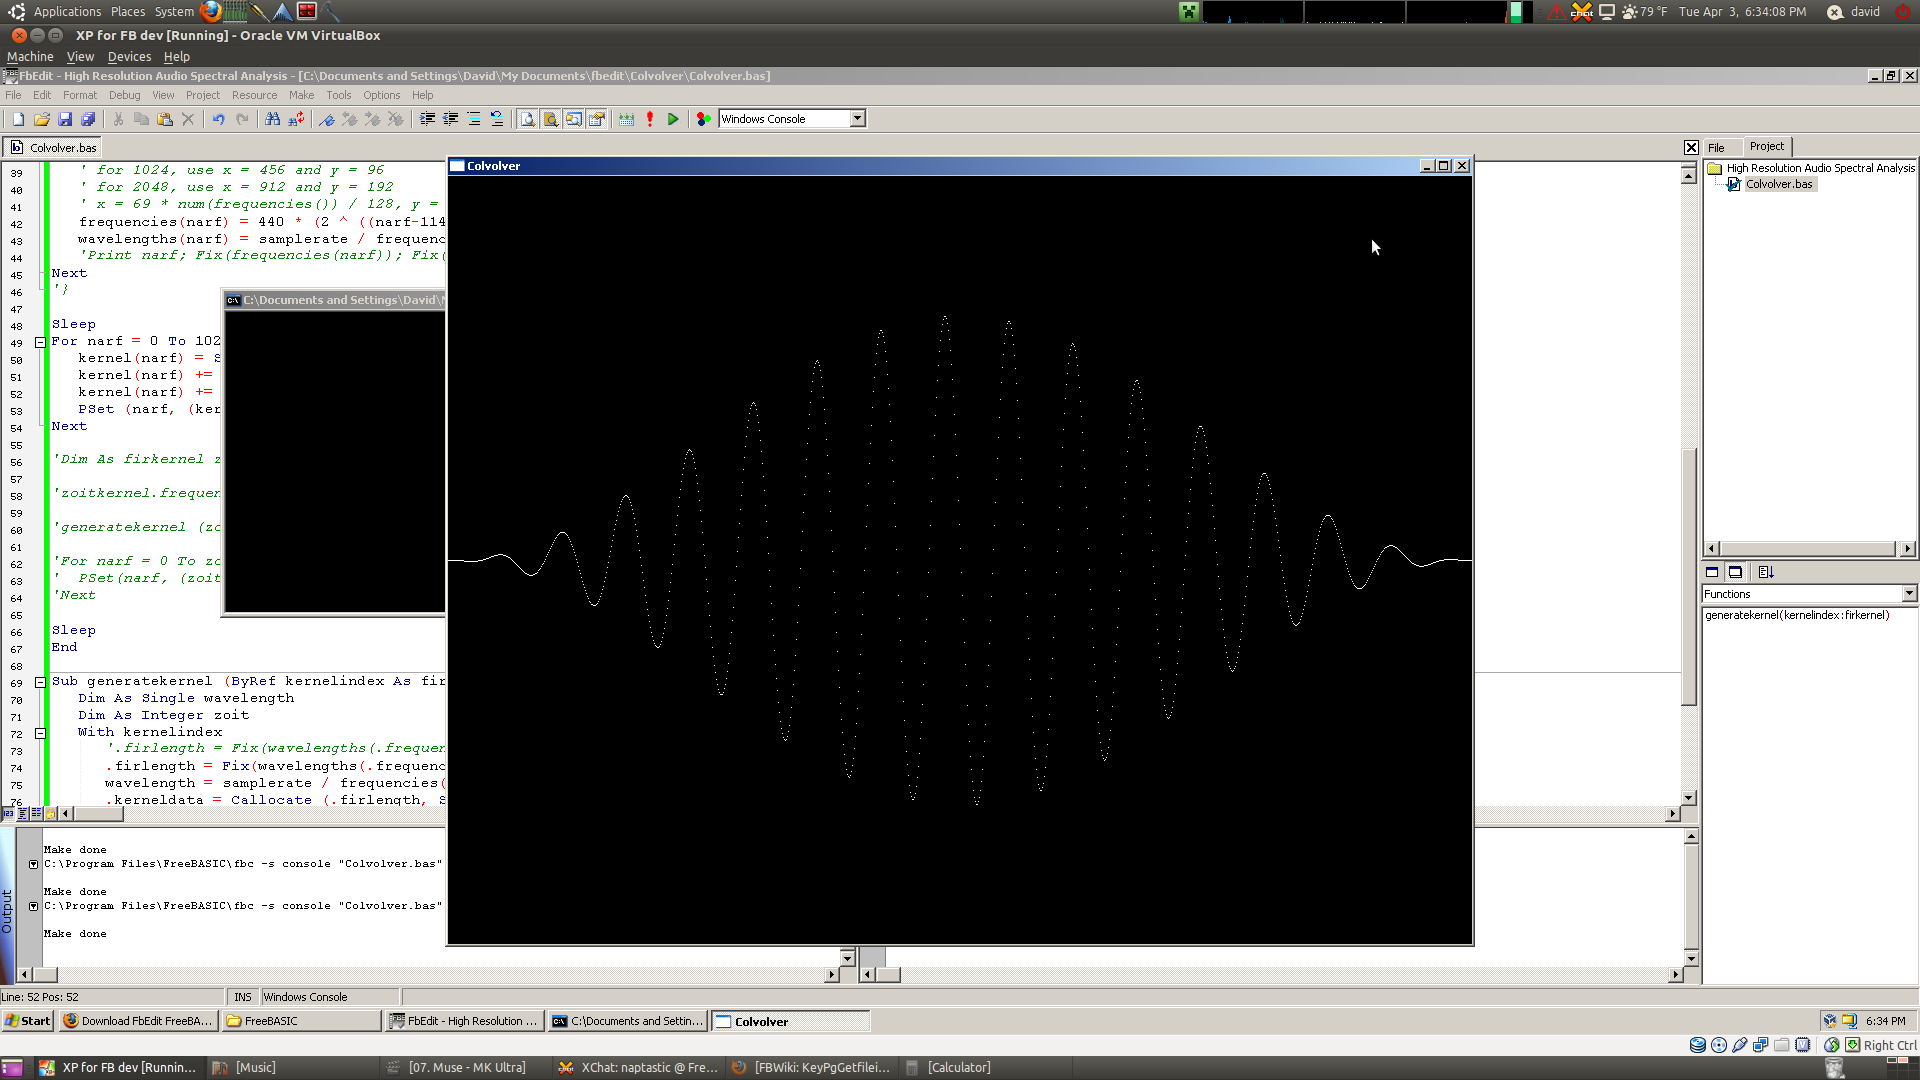
Task: Collapse the For loop at line 49
Action: coord(40,342)
